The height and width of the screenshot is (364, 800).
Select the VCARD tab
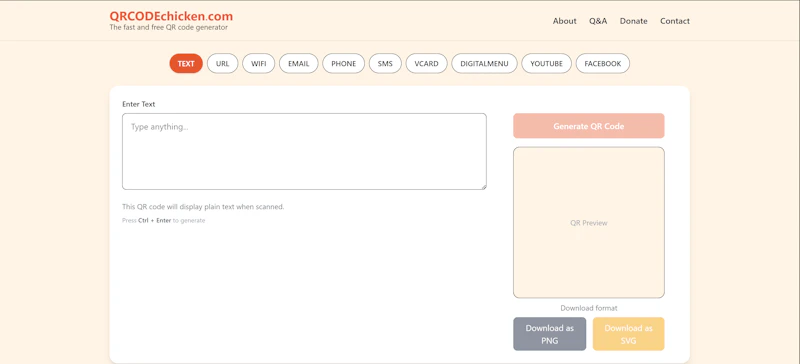point(427,64)
